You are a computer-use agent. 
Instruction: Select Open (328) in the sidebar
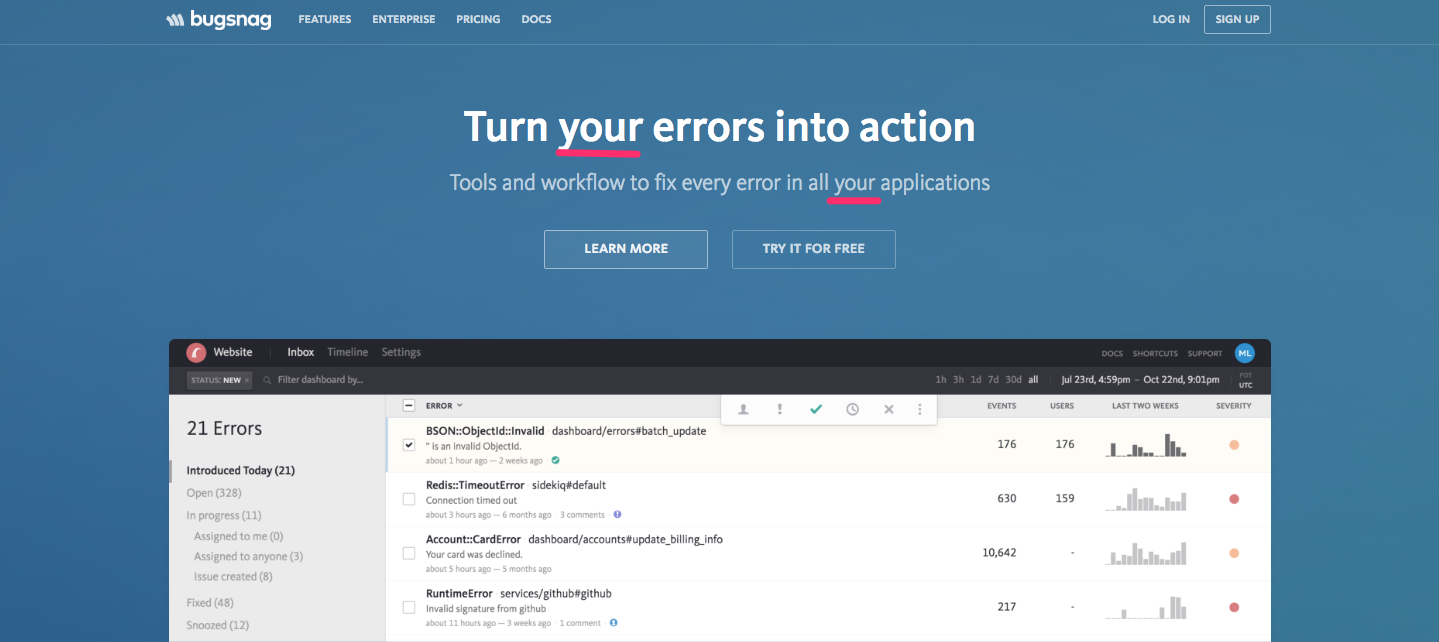tap(214, 493)
